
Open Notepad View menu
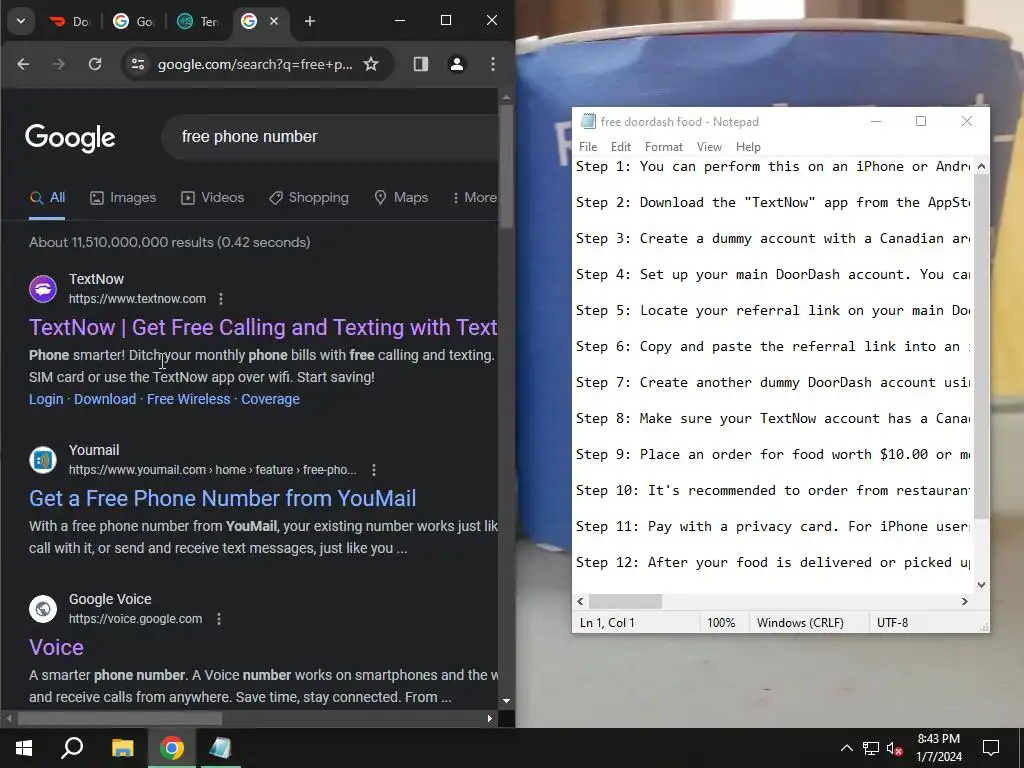click(709, 147)
